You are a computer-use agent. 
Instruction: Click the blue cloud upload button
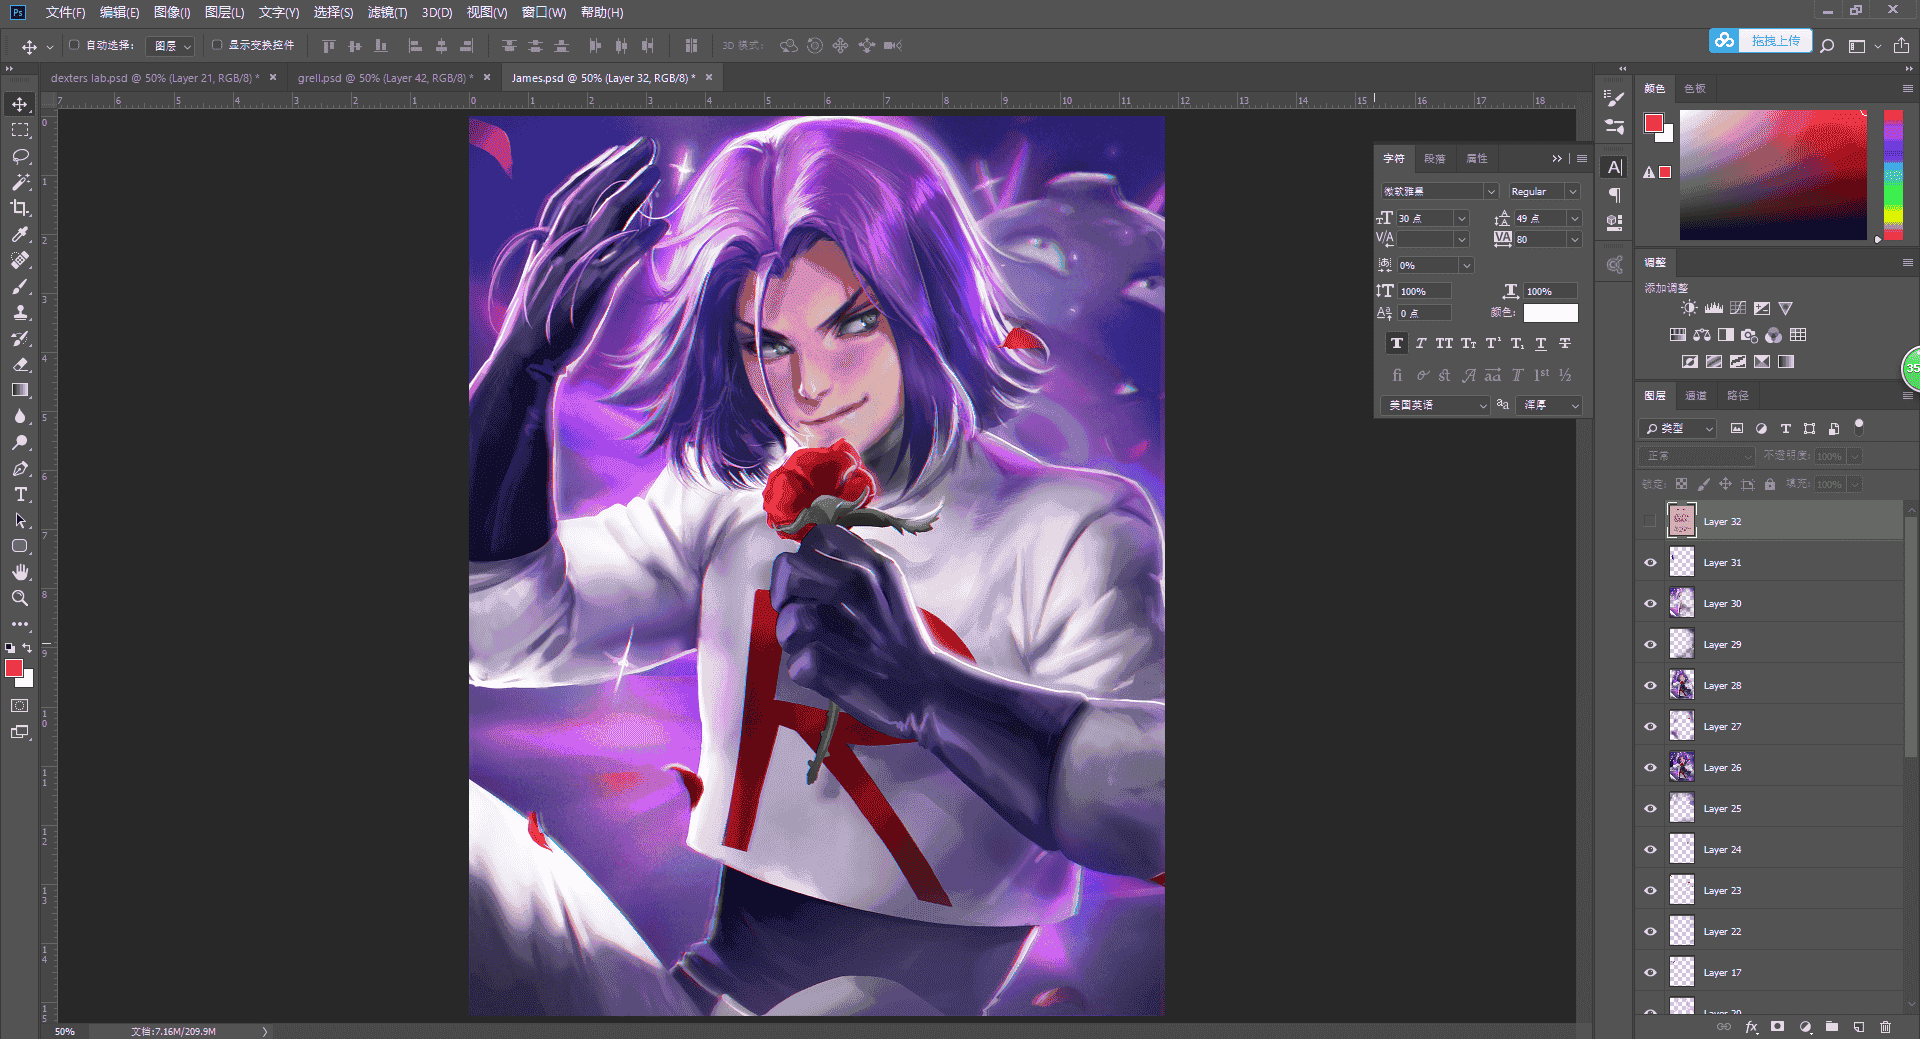tap(1760, 41)
